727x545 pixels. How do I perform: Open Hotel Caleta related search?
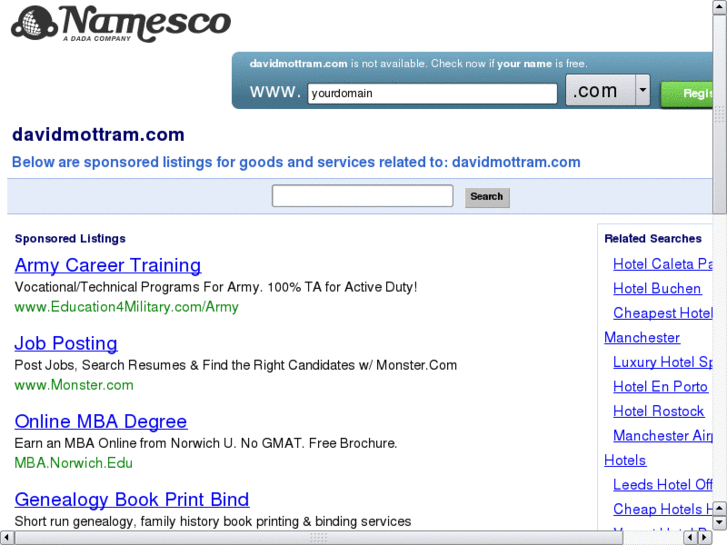(663, 264)
